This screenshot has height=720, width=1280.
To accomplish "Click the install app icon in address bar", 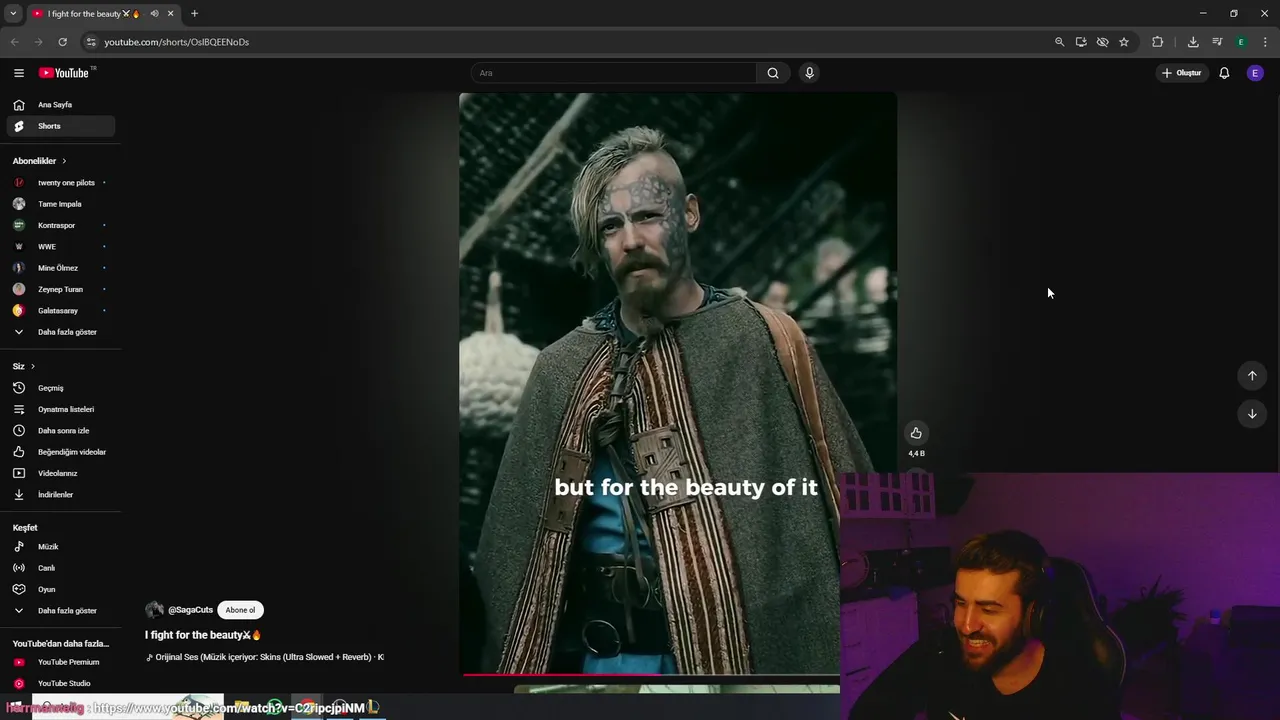I will tap(1081, 42).
